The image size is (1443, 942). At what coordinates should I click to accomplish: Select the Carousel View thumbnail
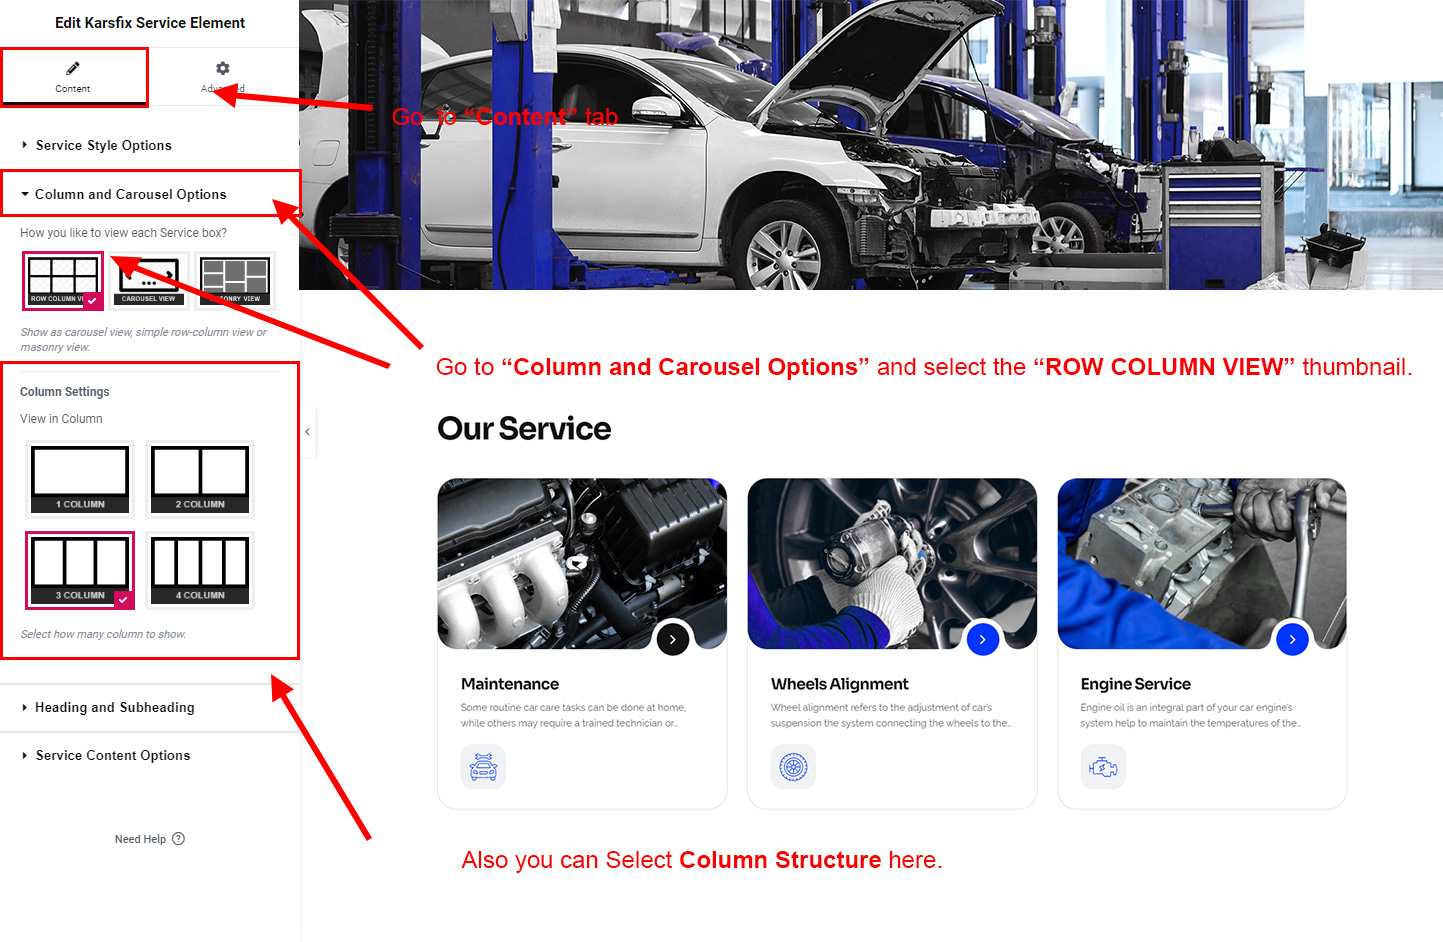click(x=149, y=281)
